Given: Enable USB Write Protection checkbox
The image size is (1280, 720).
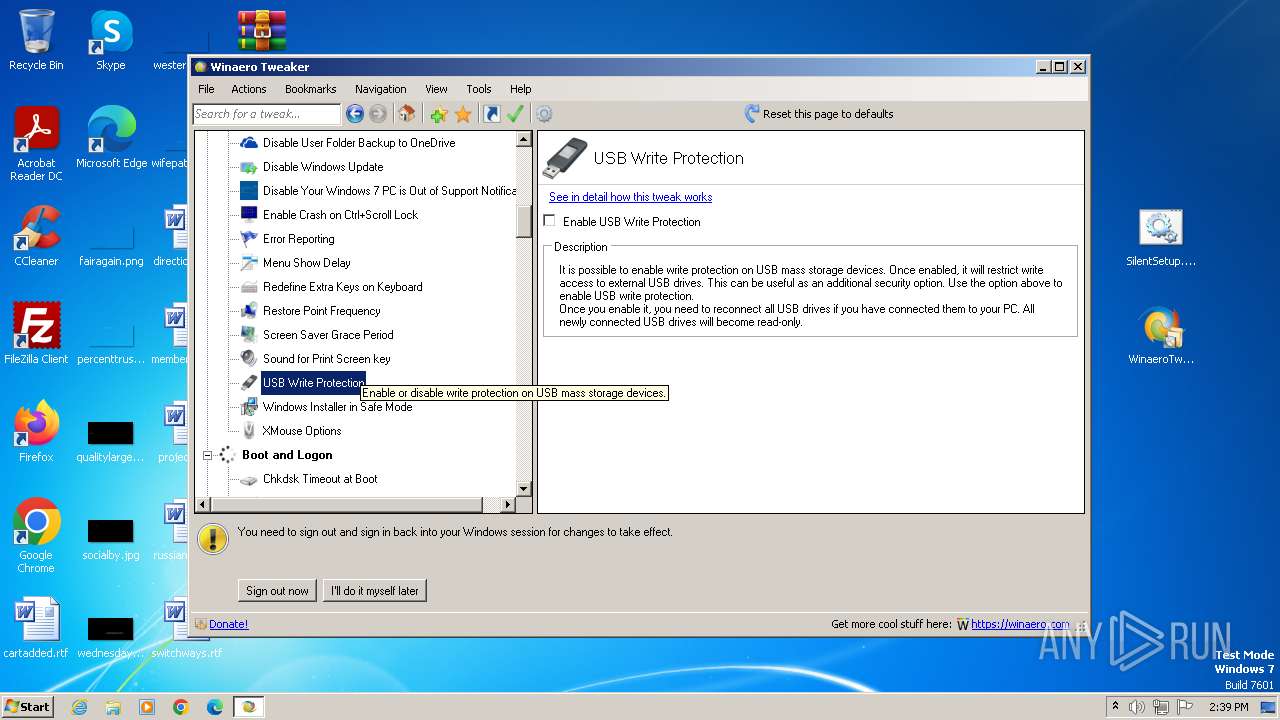Looking at the screenshot, I should pos(549,221).
